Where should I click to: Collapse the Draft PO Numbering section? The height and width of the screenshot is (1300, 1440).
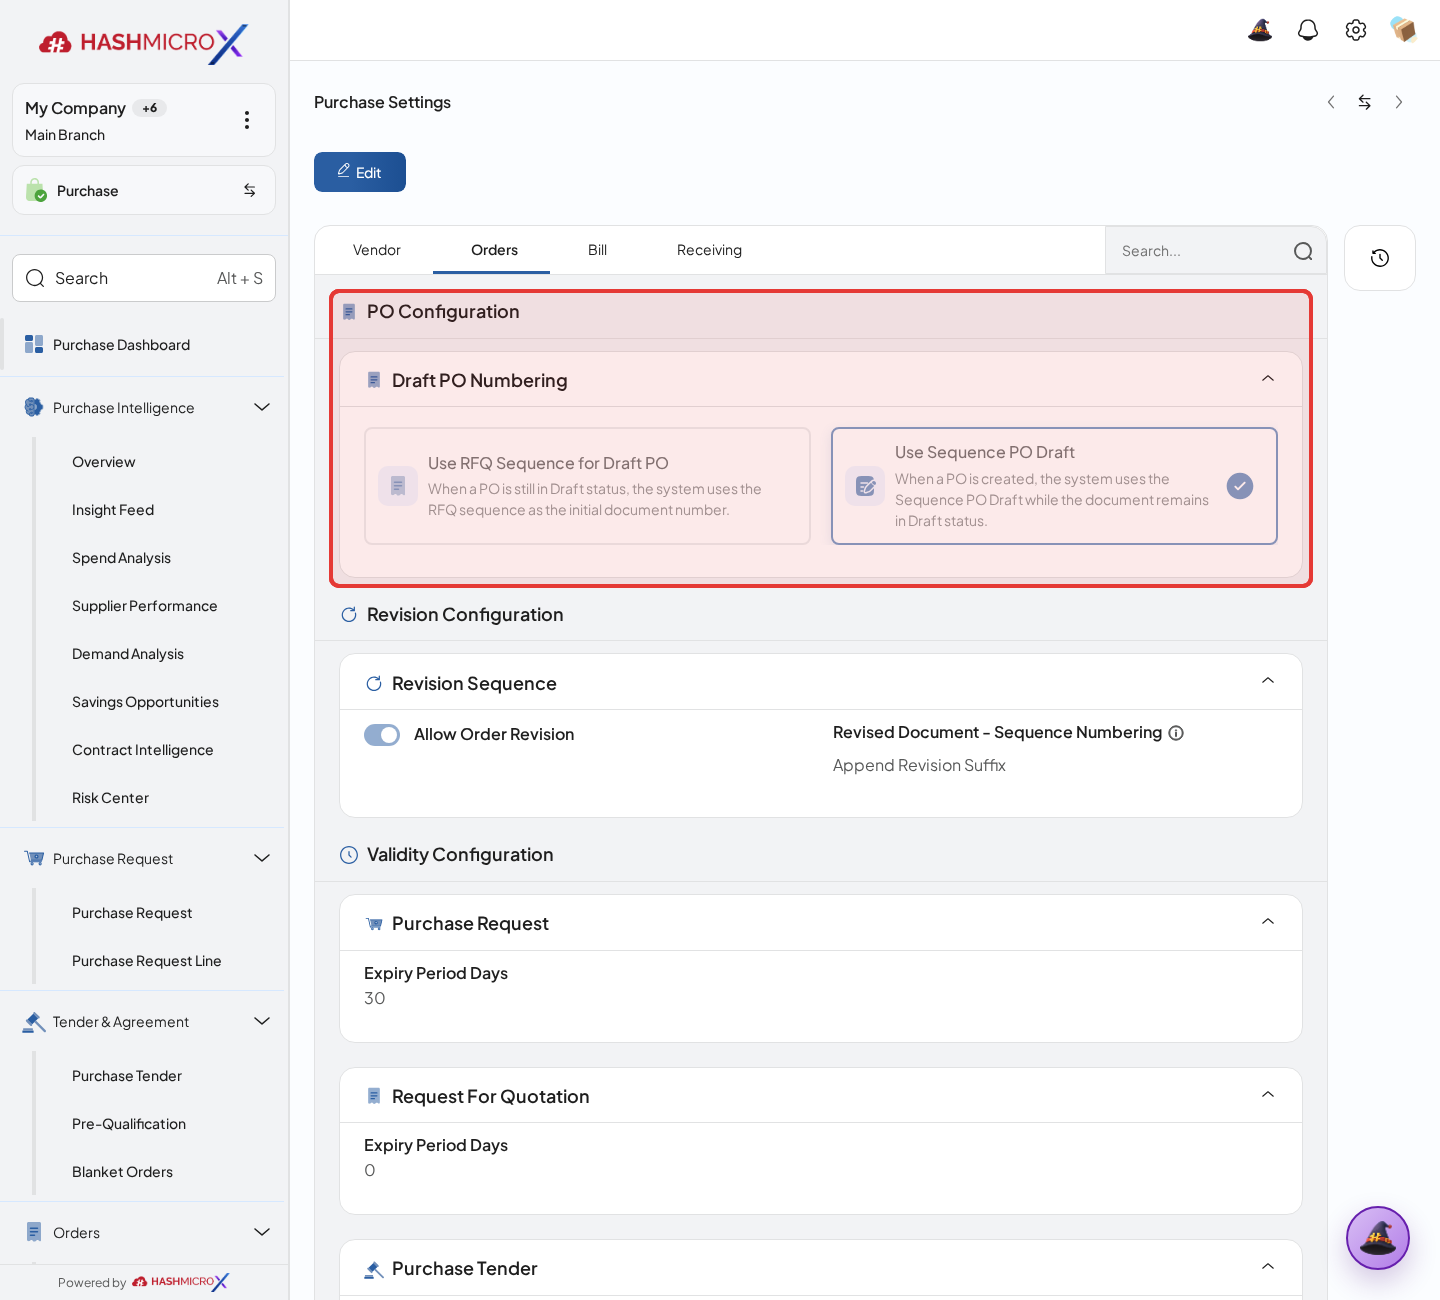(1268, 379)
